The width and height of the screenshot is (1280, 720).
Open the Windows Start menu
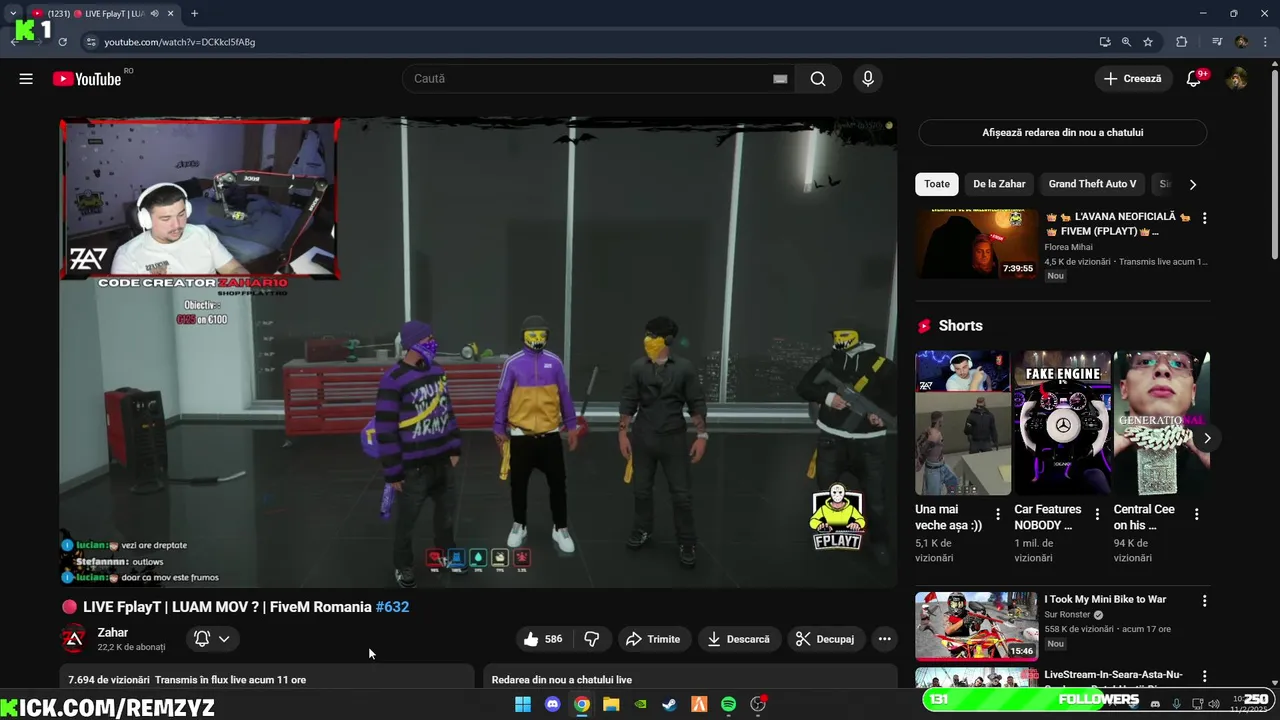point(522,705)
